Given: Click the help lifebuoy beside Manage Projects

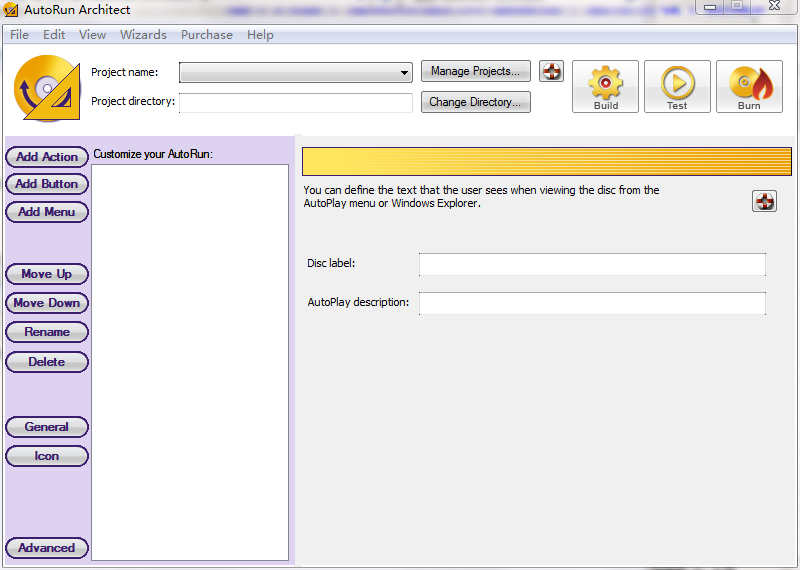Looking at the screenshot, I should coord(551,71).
